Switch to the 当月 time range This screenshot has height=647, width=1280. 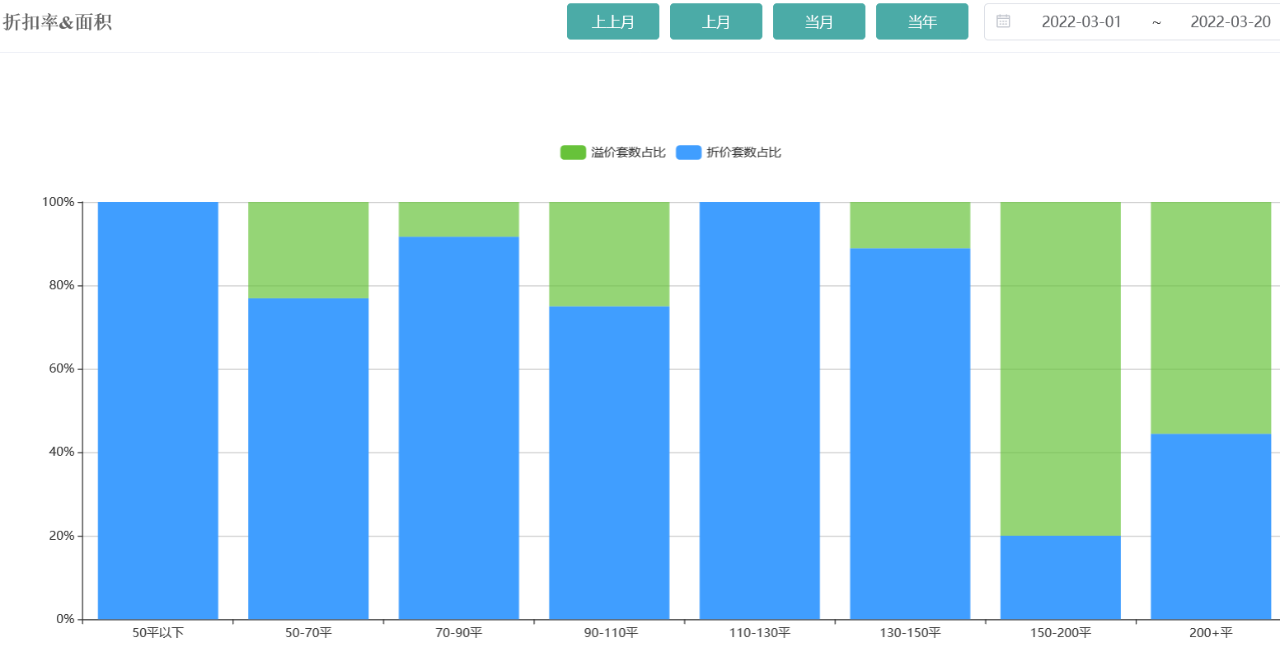pyautogui.click(x=818, y=21)
